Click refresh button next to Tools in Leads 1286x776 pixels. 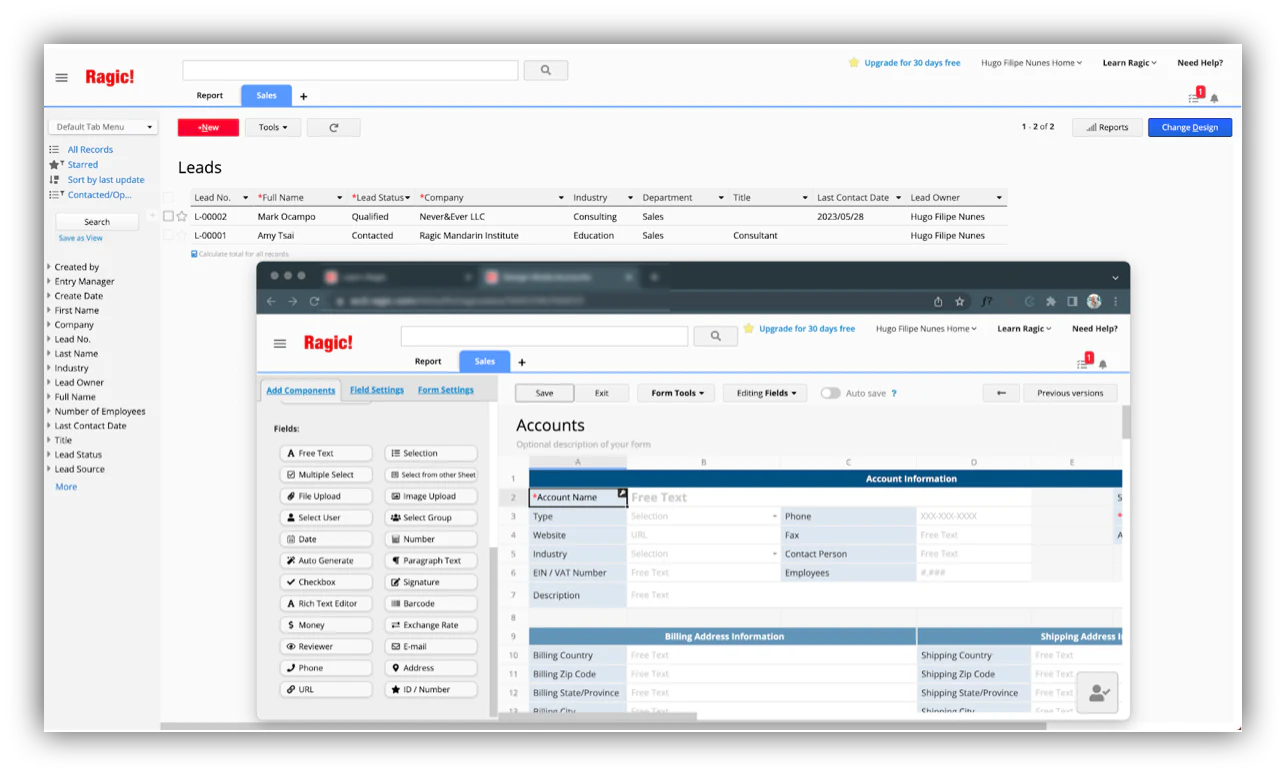coord(333,127)
